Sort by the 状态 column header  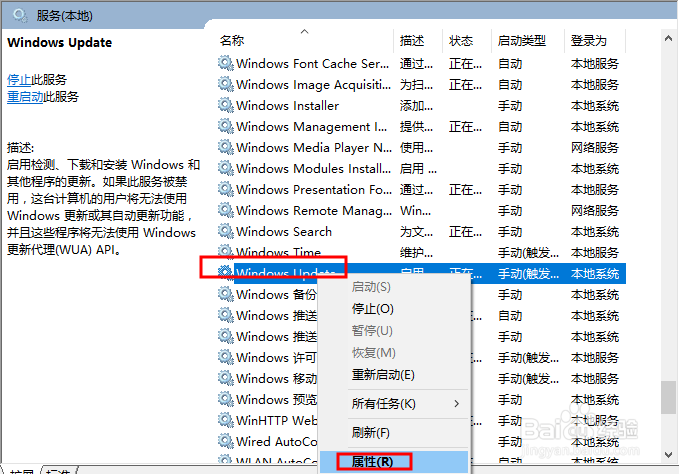[461, 41]
